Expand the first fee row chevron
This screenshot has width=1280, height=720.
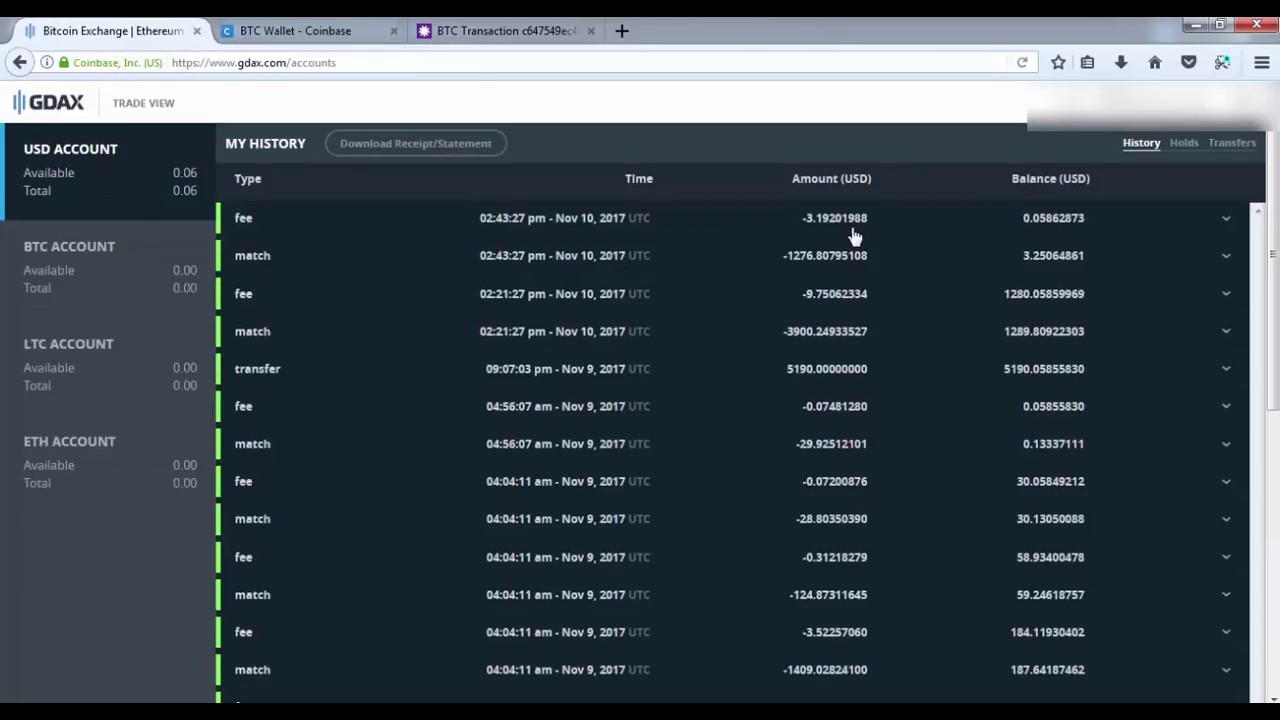point(1226,218)
